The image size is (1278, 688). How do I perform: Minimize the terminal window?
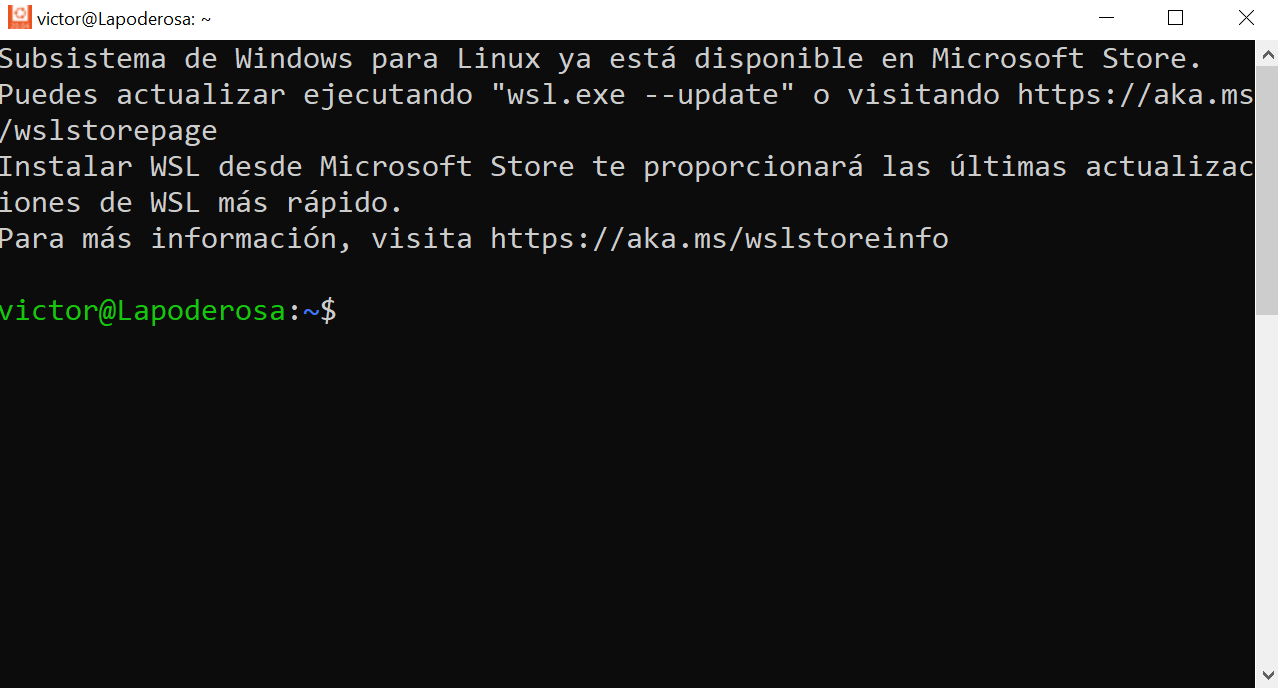1106,17
